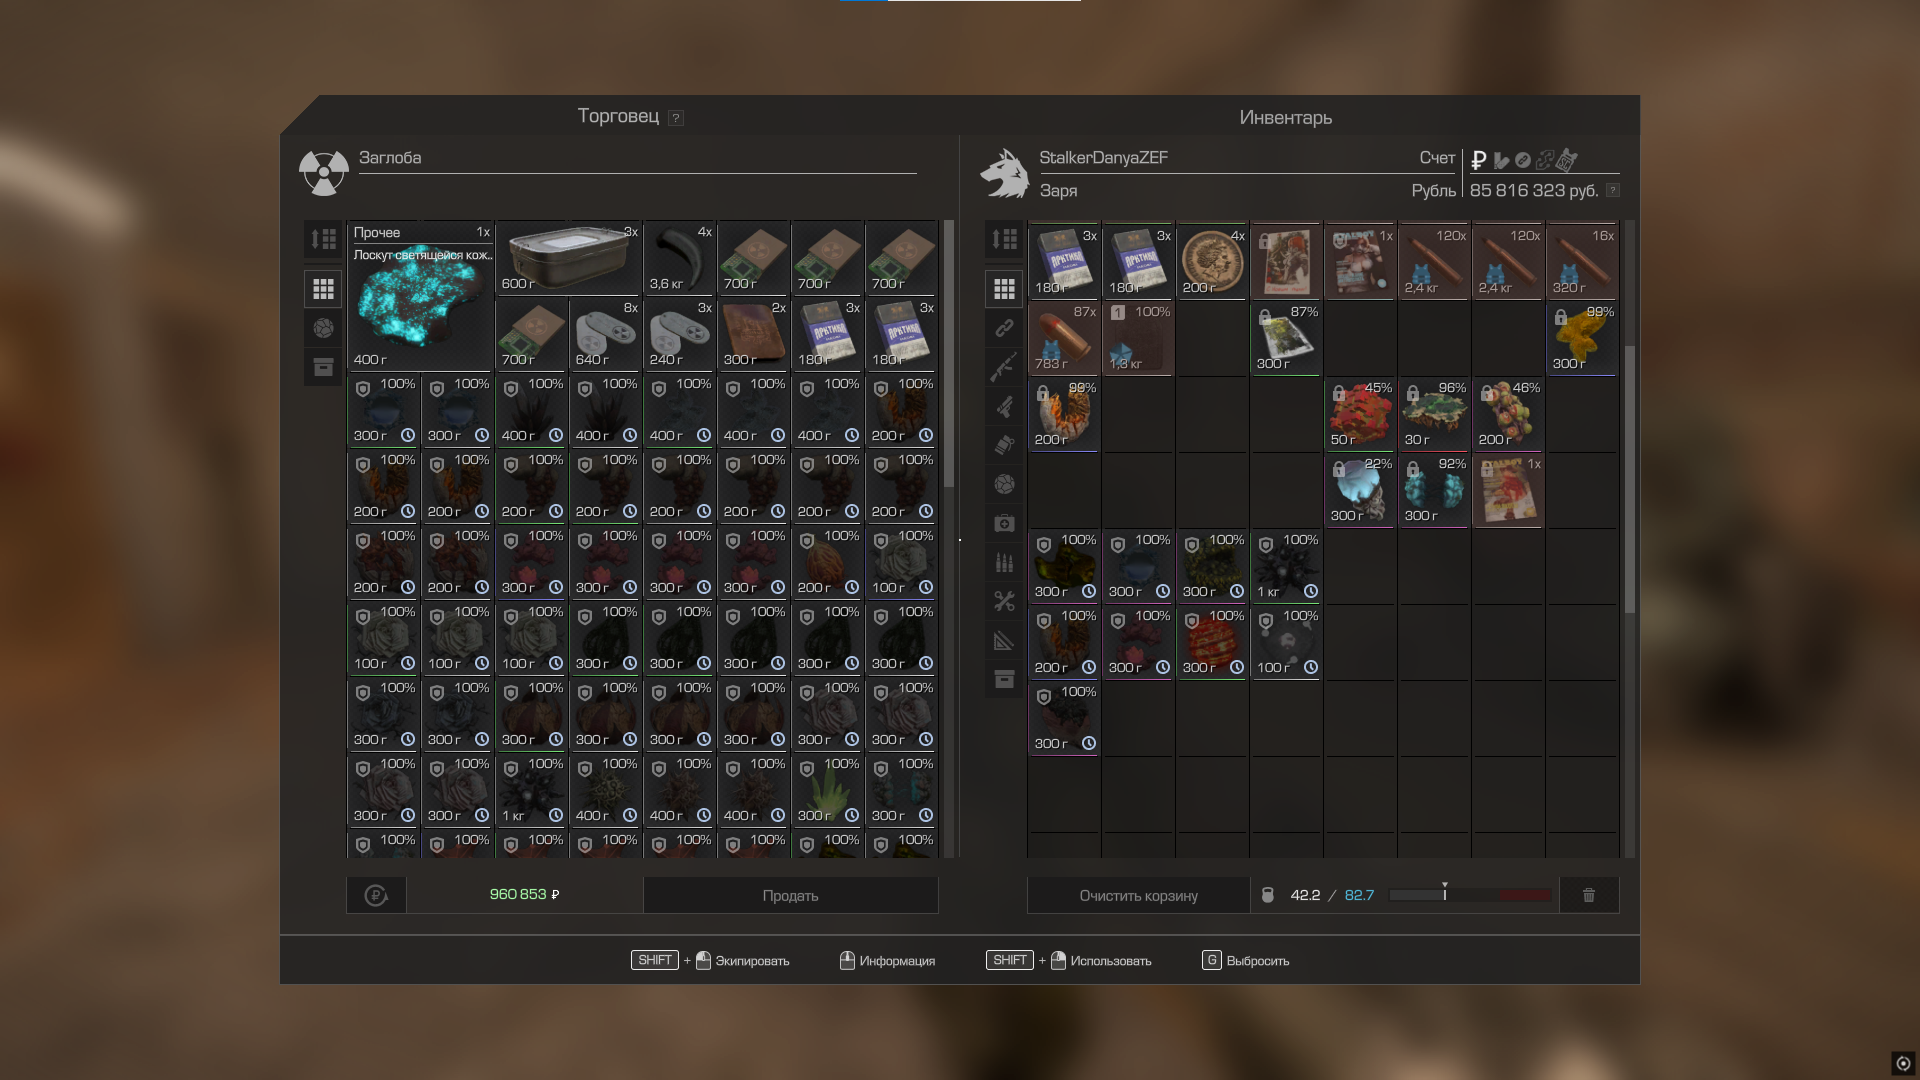Filter inventory by rifles
Screen dimensions: 1920x1080
1004,367
